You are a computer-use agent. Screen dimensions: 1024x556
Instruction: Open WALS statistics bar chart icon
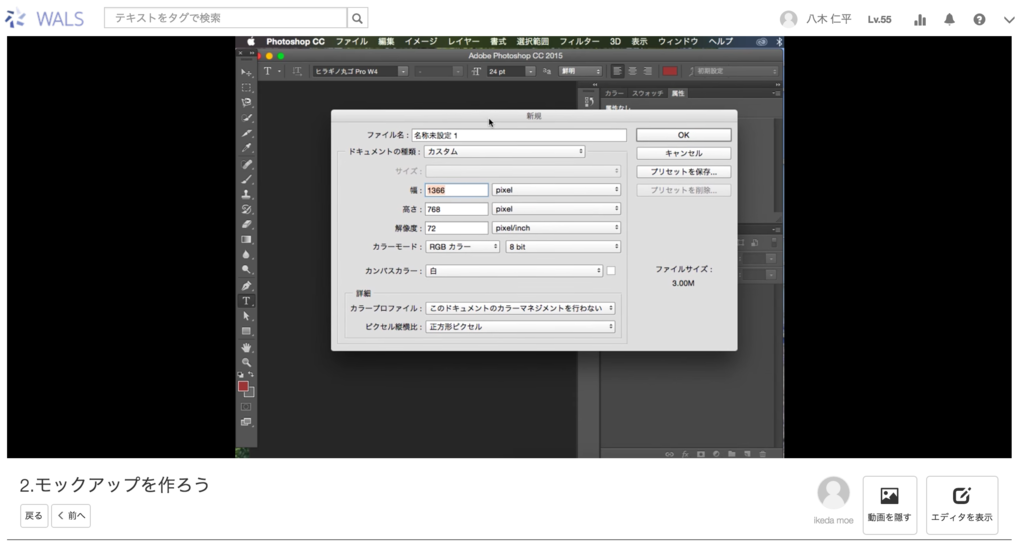(x=920, y=20)
